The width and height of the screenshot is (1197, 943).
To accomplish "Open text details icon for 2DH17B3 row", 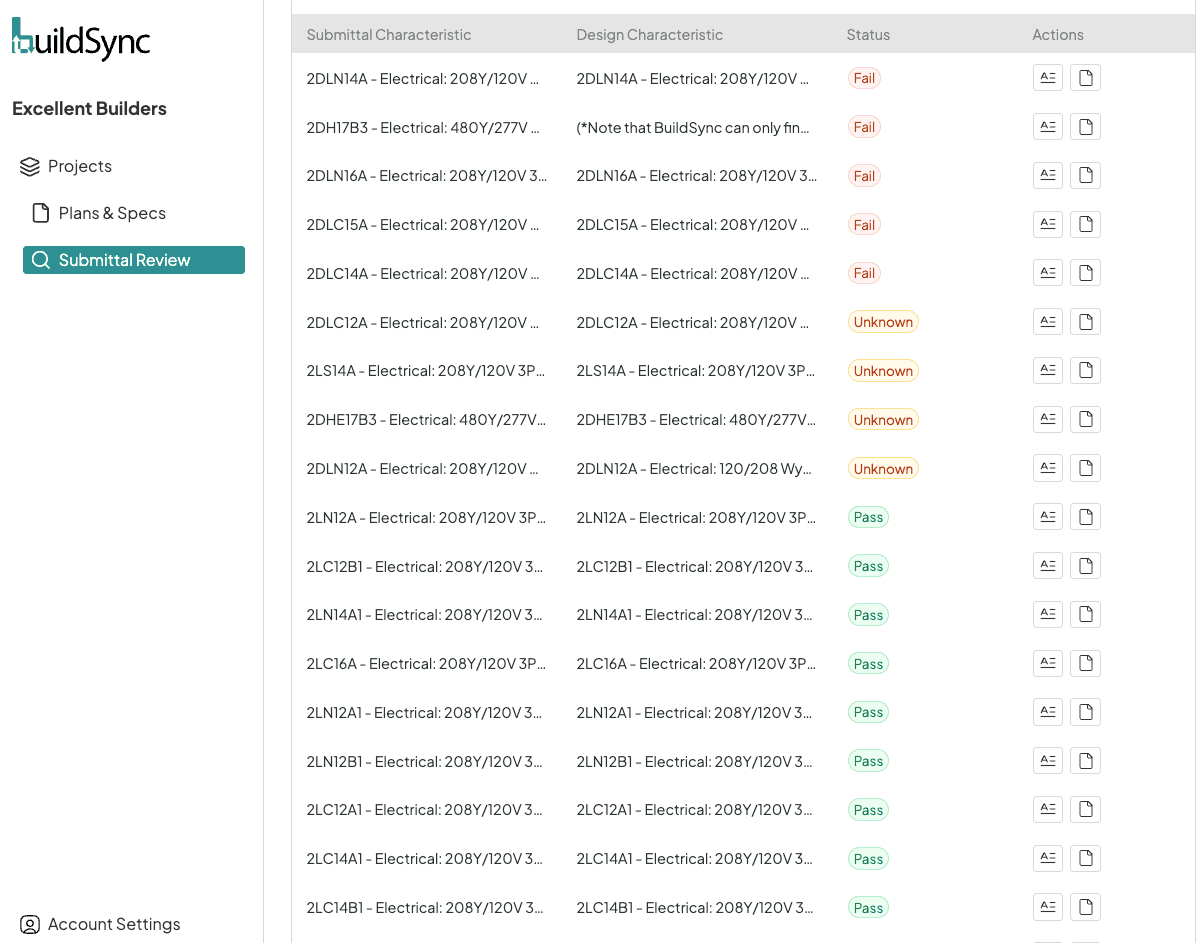I will [1048, 127].
